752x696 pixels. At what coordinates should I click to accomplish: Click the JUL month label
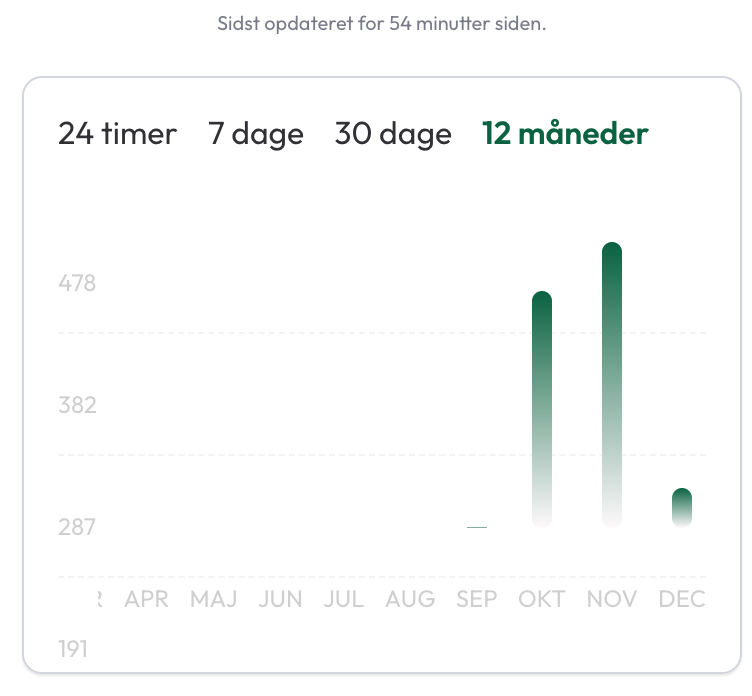tap(344, 600)
